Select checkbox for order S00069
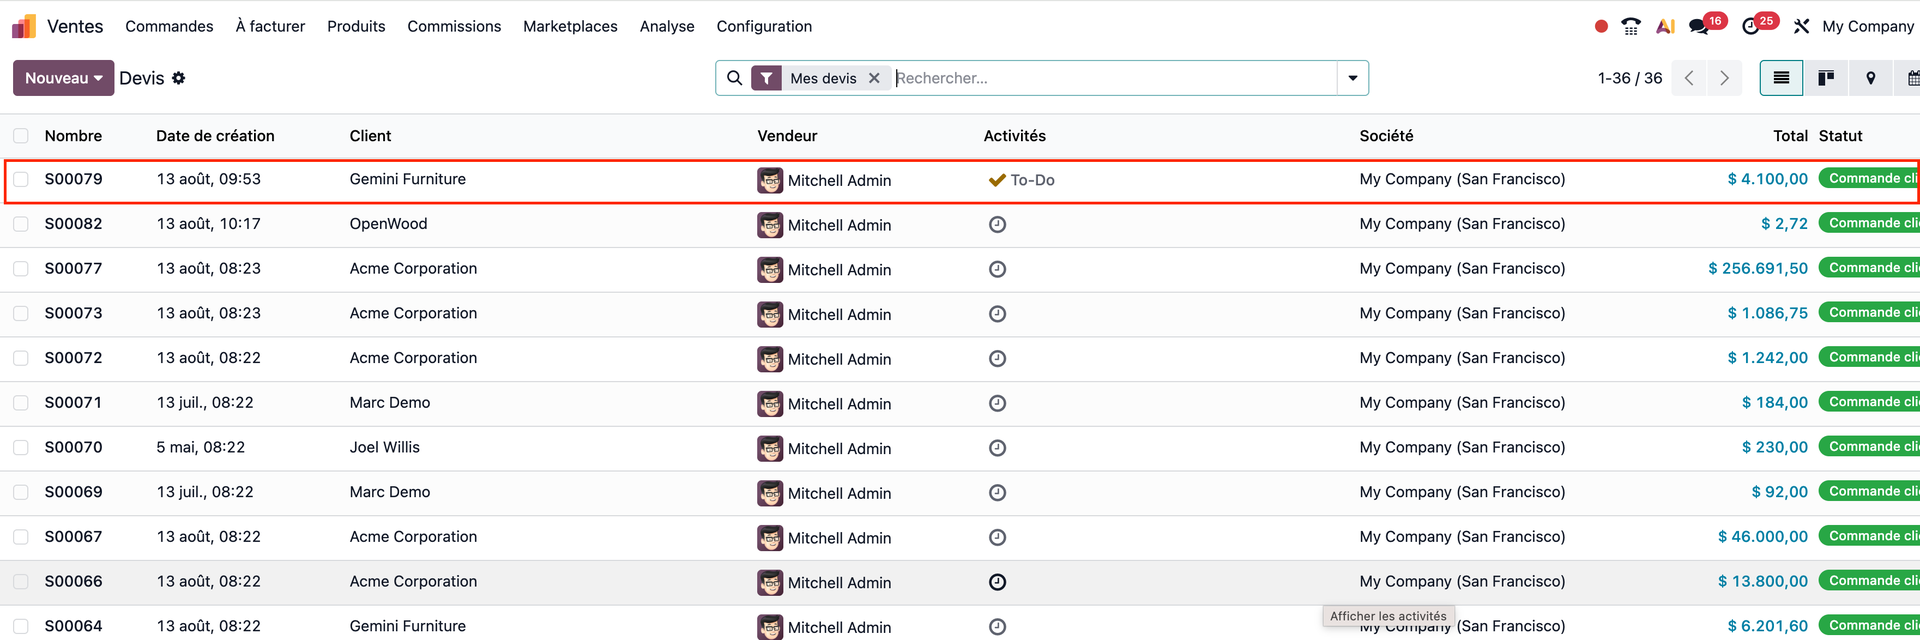This screenshot has width=1920, height=640. (x=21, y=492)
